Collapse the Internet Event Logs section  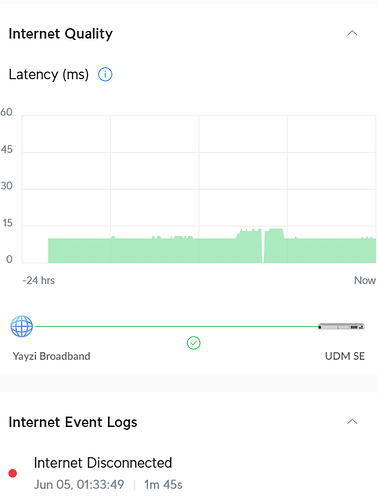(352, 422)
